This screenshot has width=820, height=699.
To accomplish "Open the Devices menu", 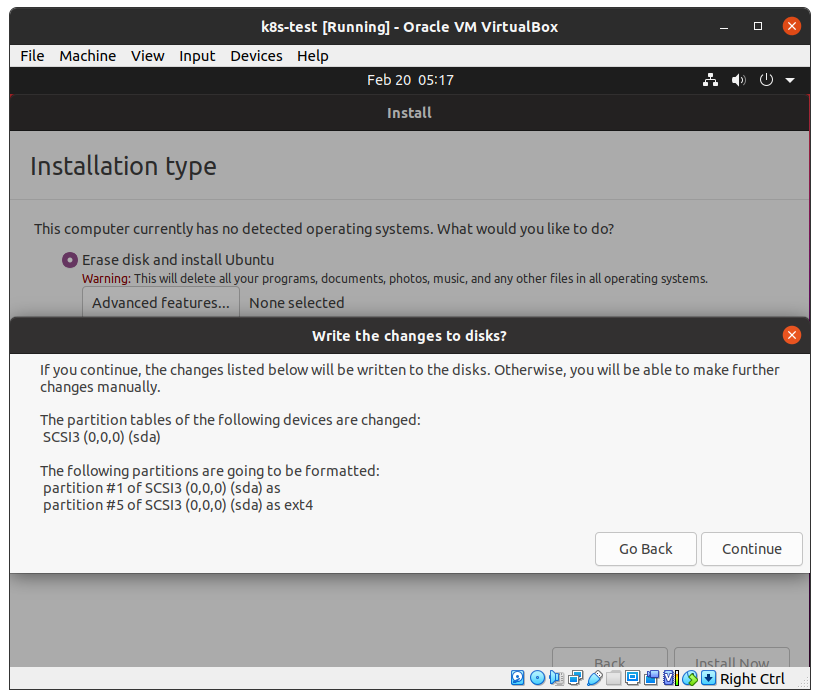I will coord(256,56).
